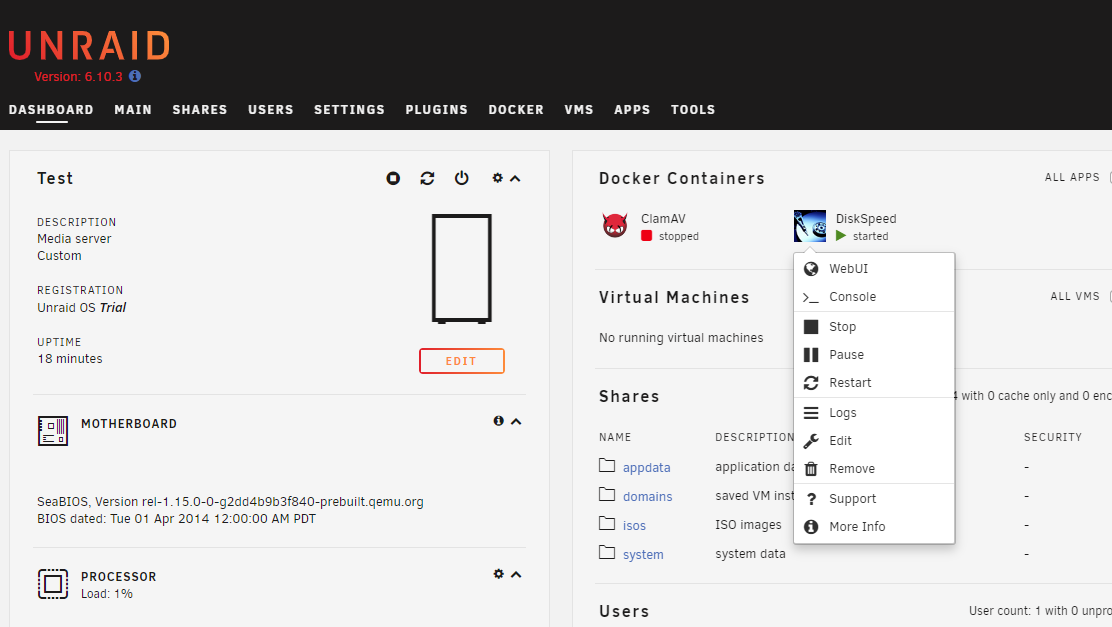1112x627 pixels.
Task: Open the Processor settings gear
Action: [499, 574]
